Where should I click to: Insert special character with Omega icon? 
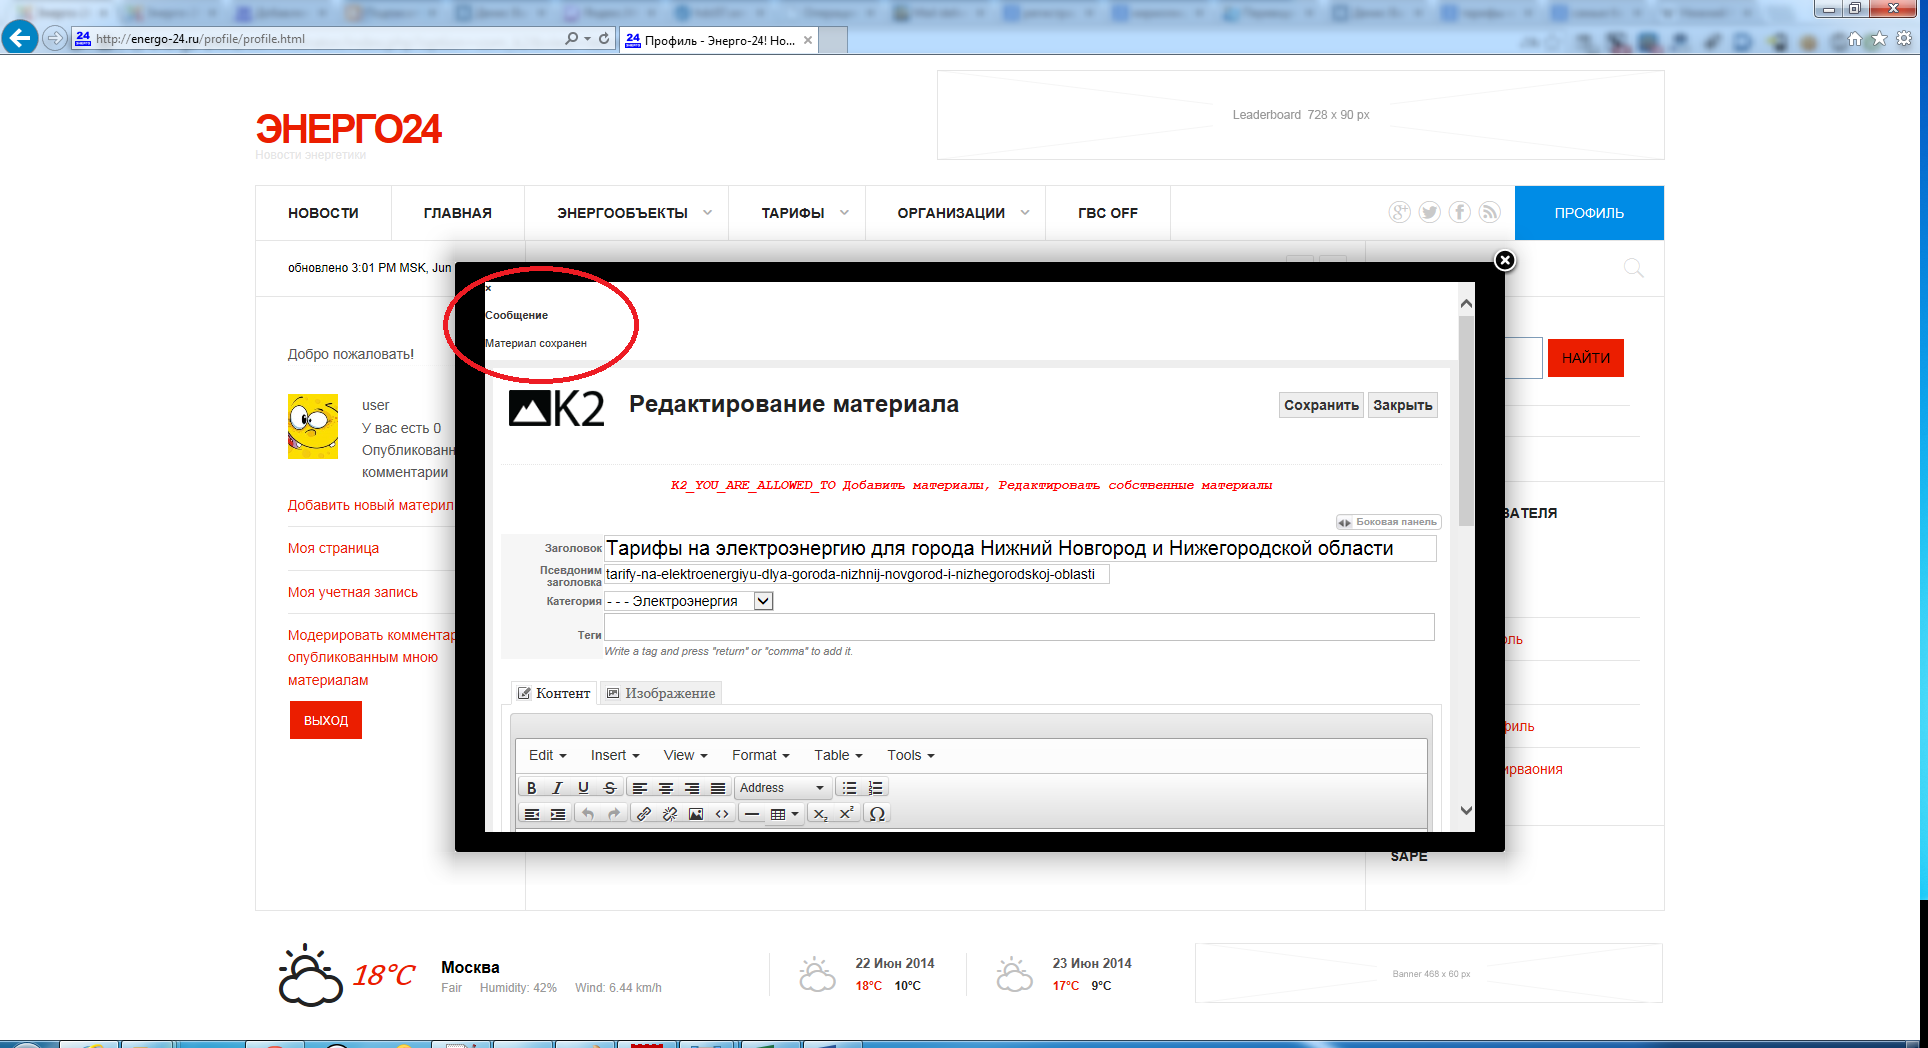877,814
